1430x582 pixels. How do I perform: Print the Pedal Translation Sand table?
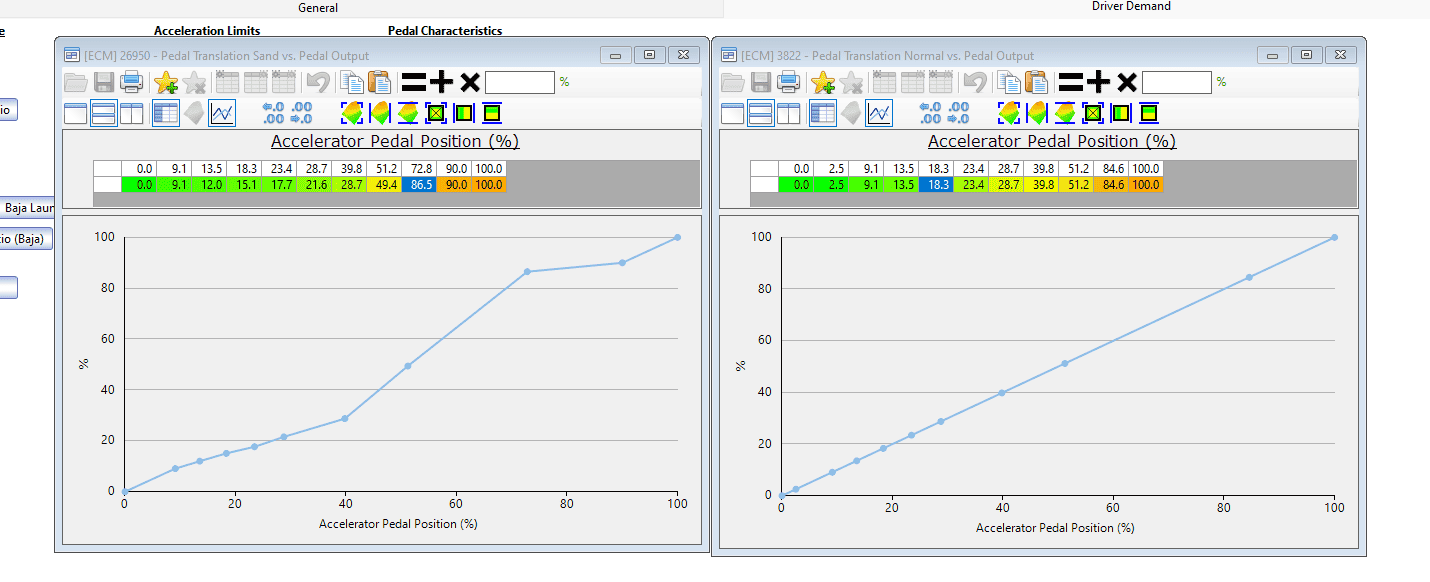point(131,82)
